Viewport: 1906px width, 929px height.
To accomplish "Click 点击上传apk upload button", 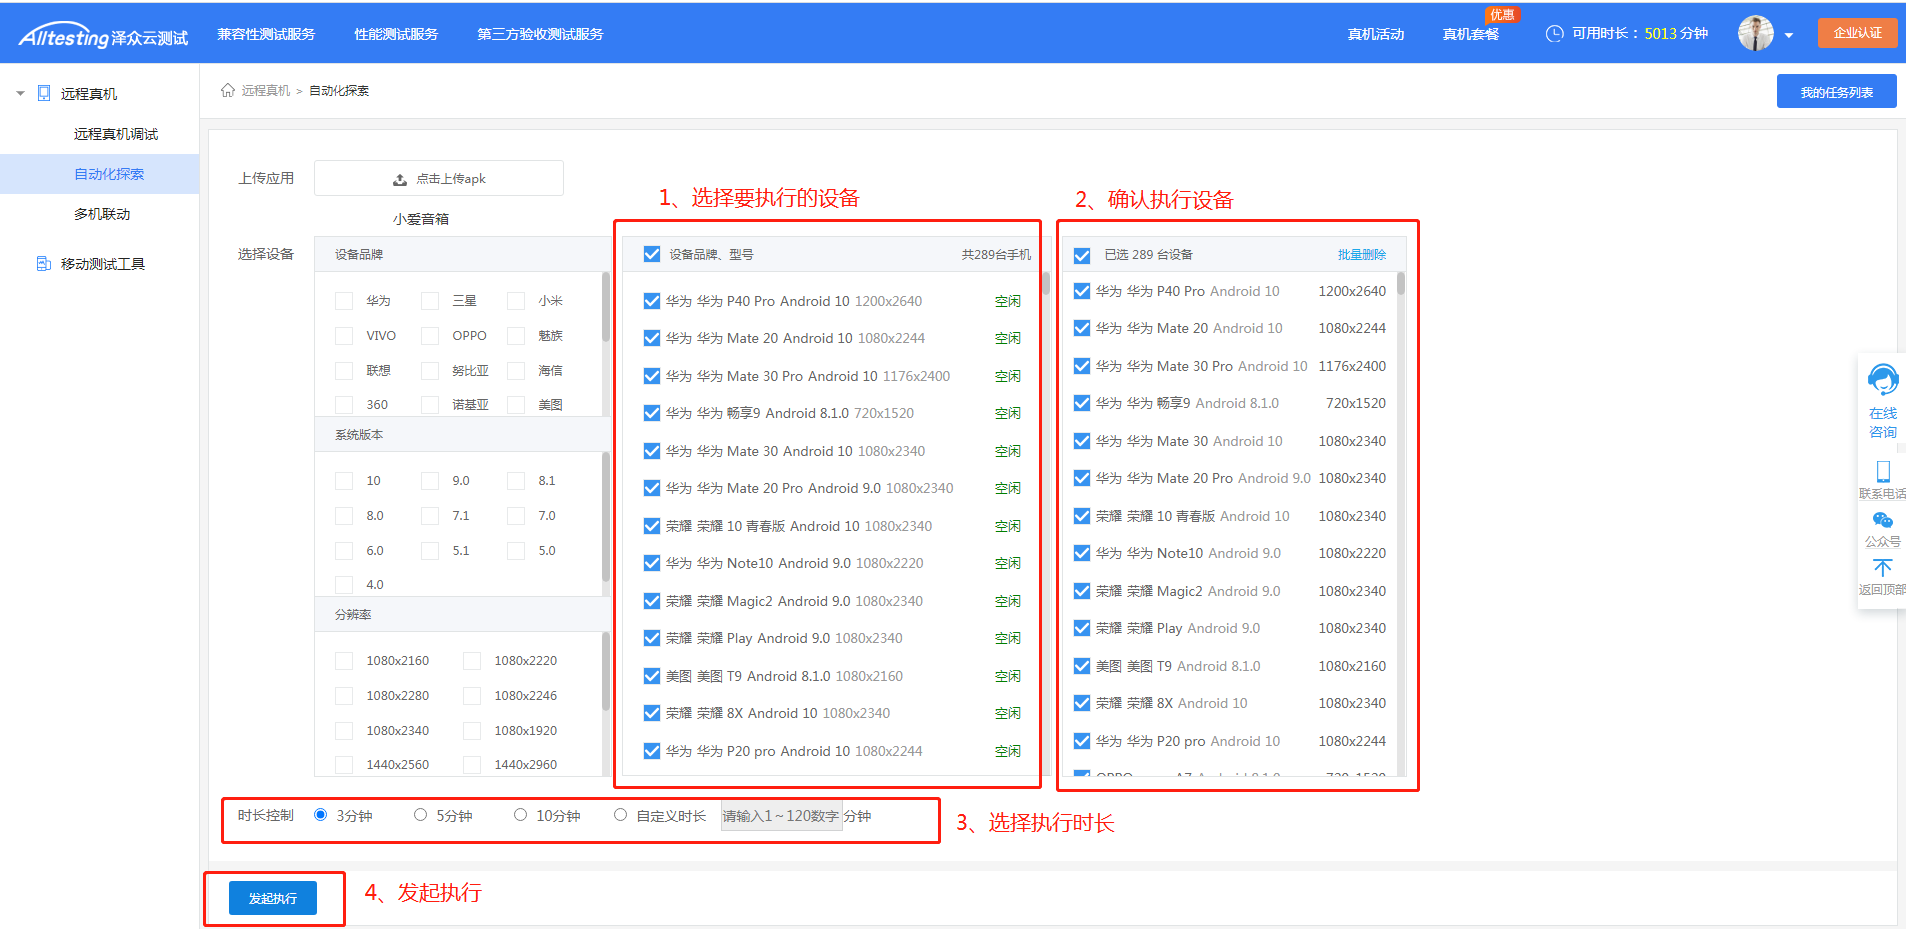I will [x=439, y=179].
